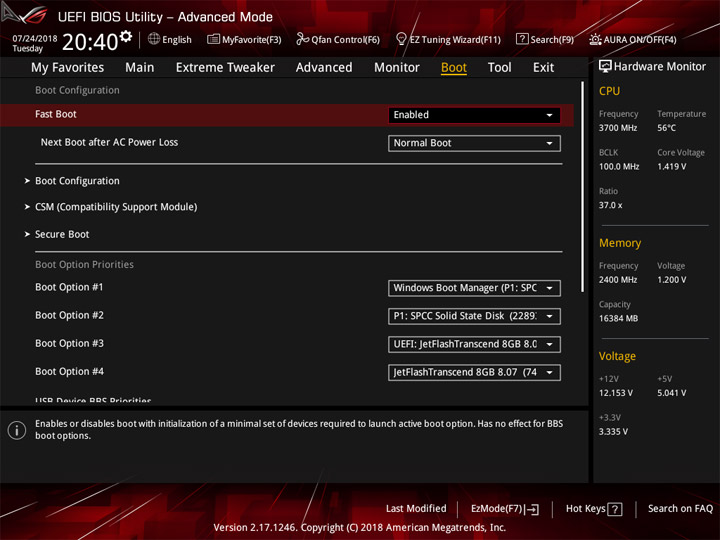Image resolution: width=720 pixels, height=540 pixels.
Task: Click Hot Keys button text
Action: coord(585,509)
